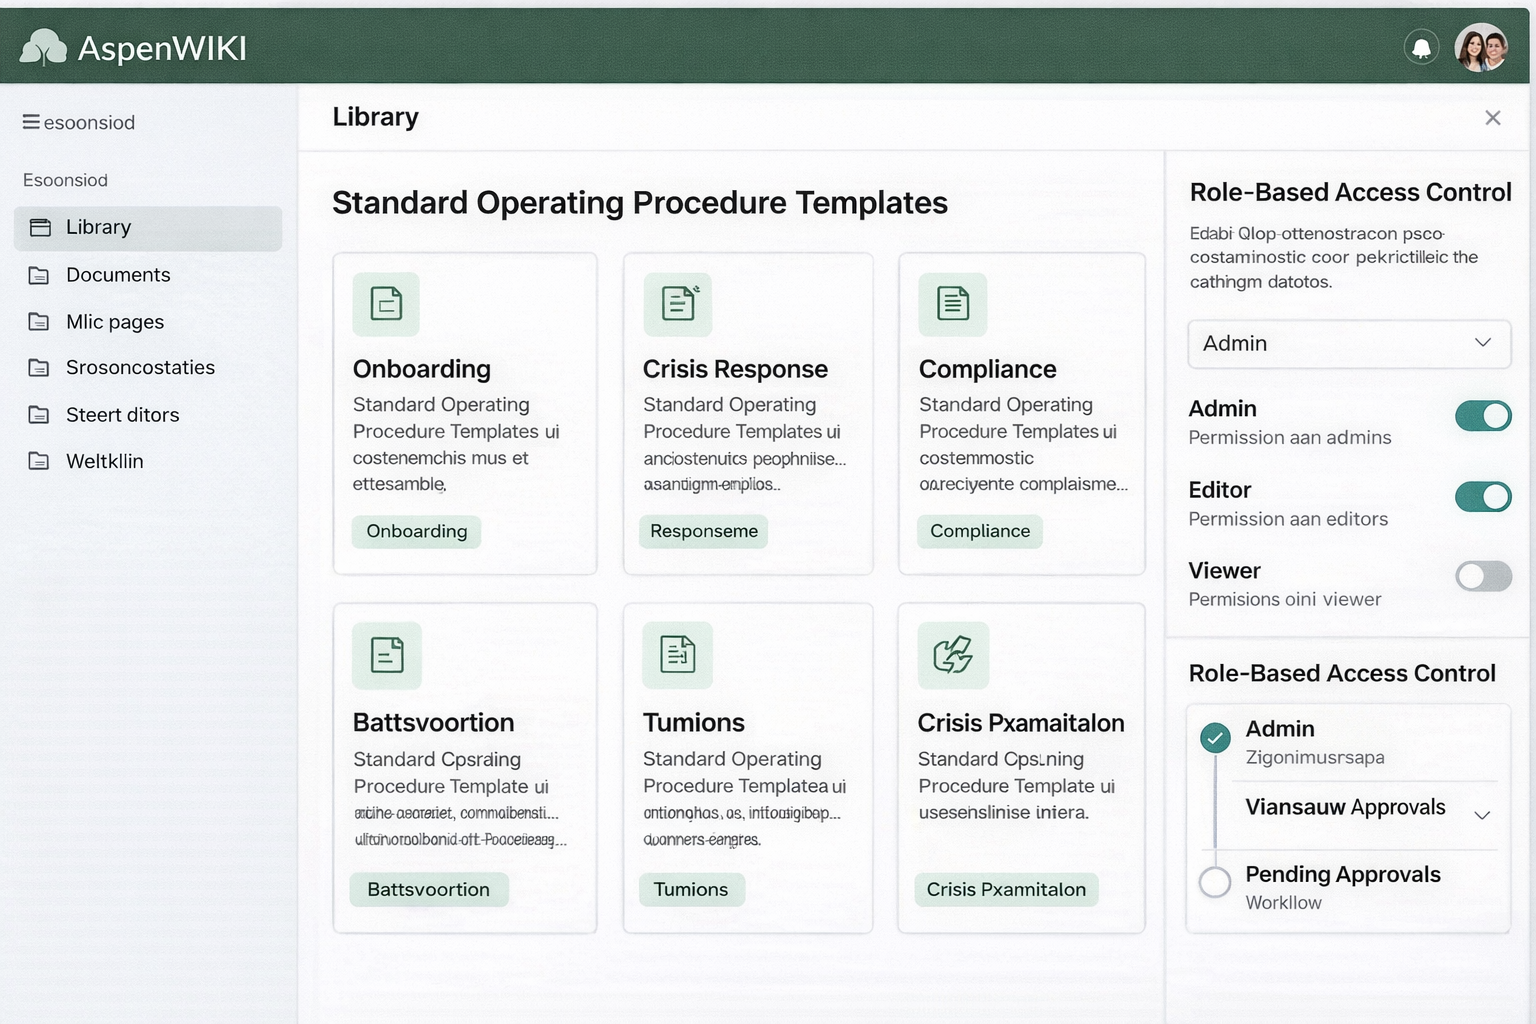This screenshot has width=1536, height=1024.
Task: Disable the Admin permission toggle
Action: (x=1482, y=416)
